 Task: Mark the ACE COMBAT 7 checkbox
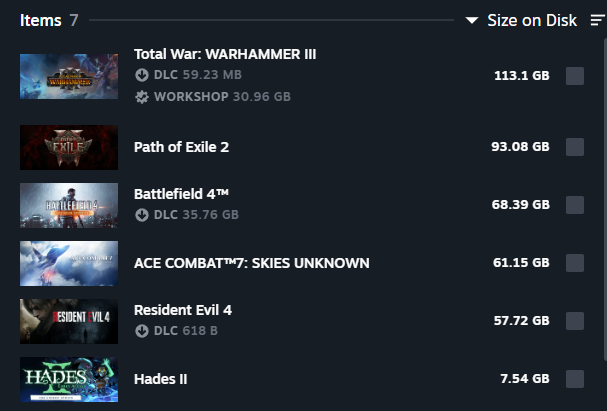pyautogui.click(x=575, y=263)
